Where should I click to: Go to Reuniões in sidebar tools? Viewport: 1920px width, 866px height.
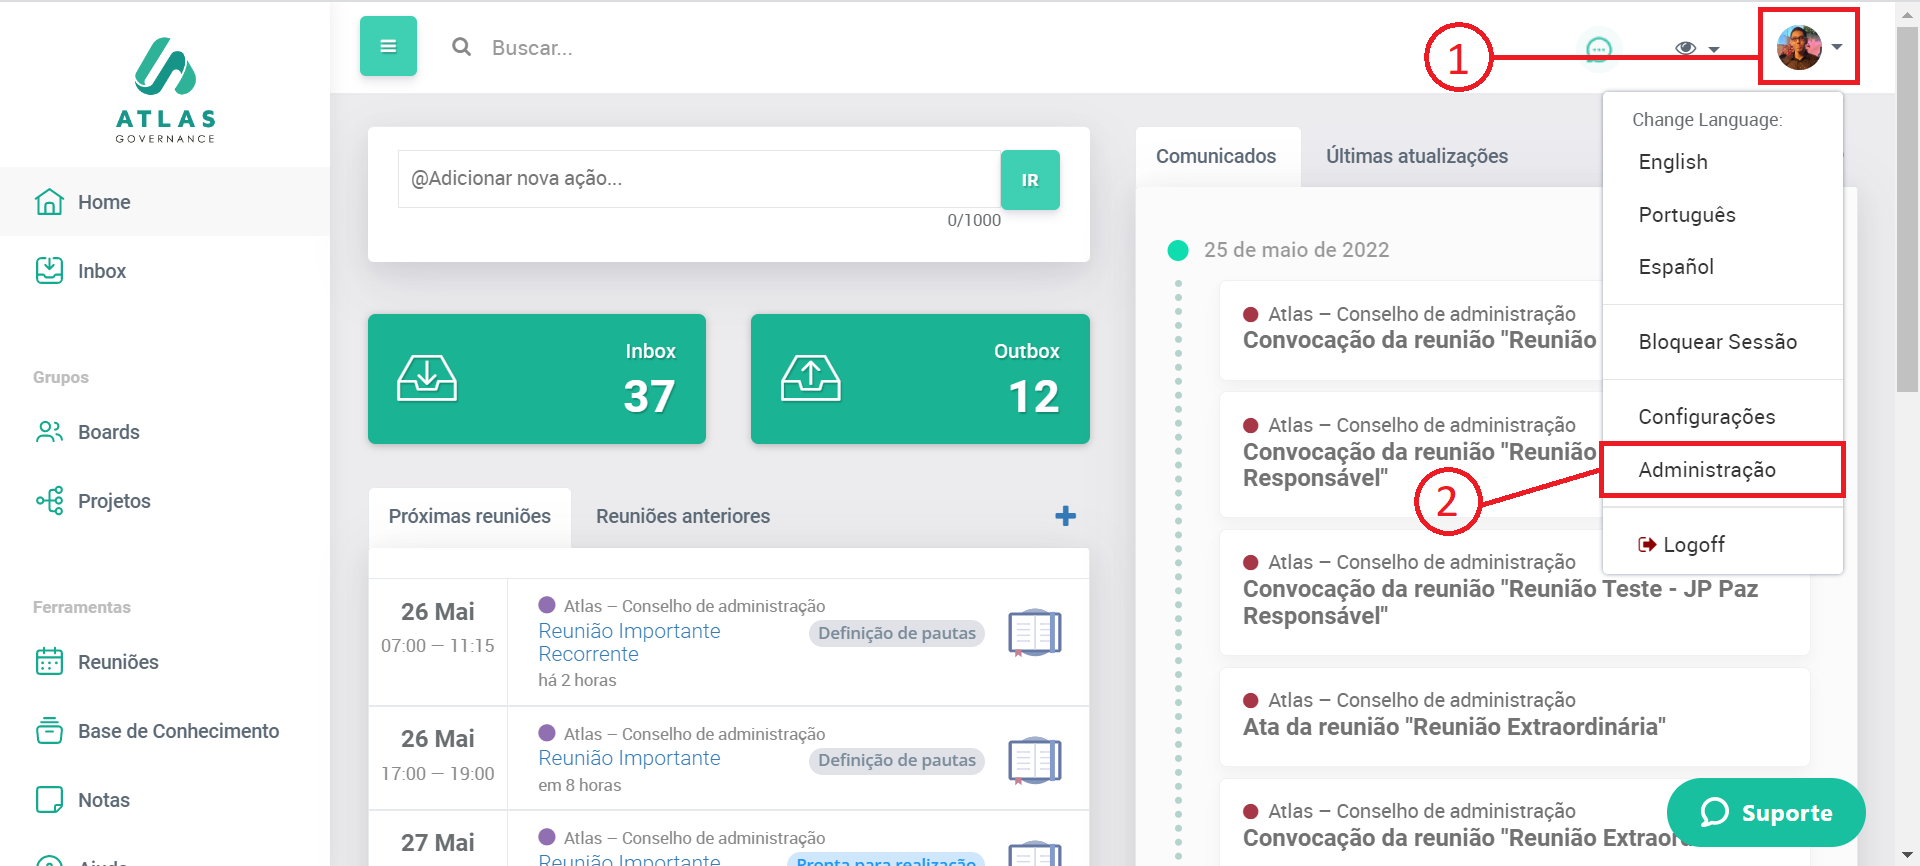[117, 662]
